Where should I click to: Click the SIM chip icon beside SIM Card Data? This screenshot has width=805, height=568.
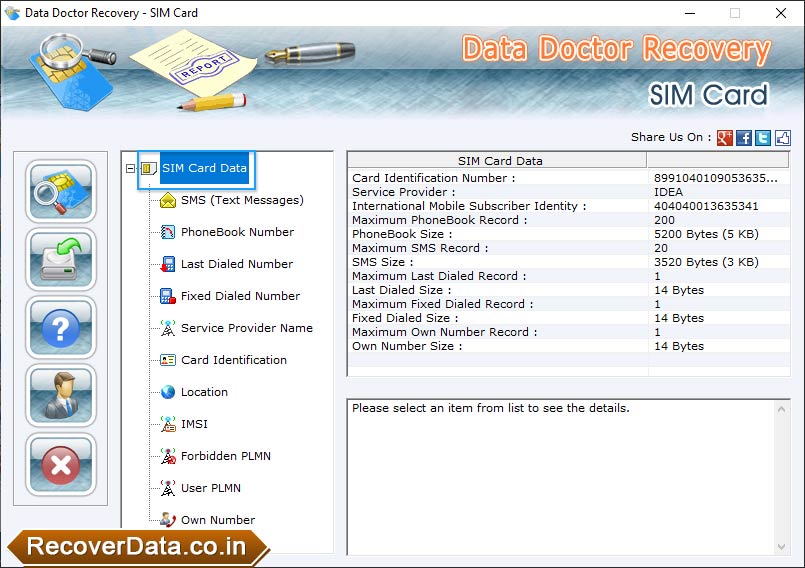tap(148, 168)
